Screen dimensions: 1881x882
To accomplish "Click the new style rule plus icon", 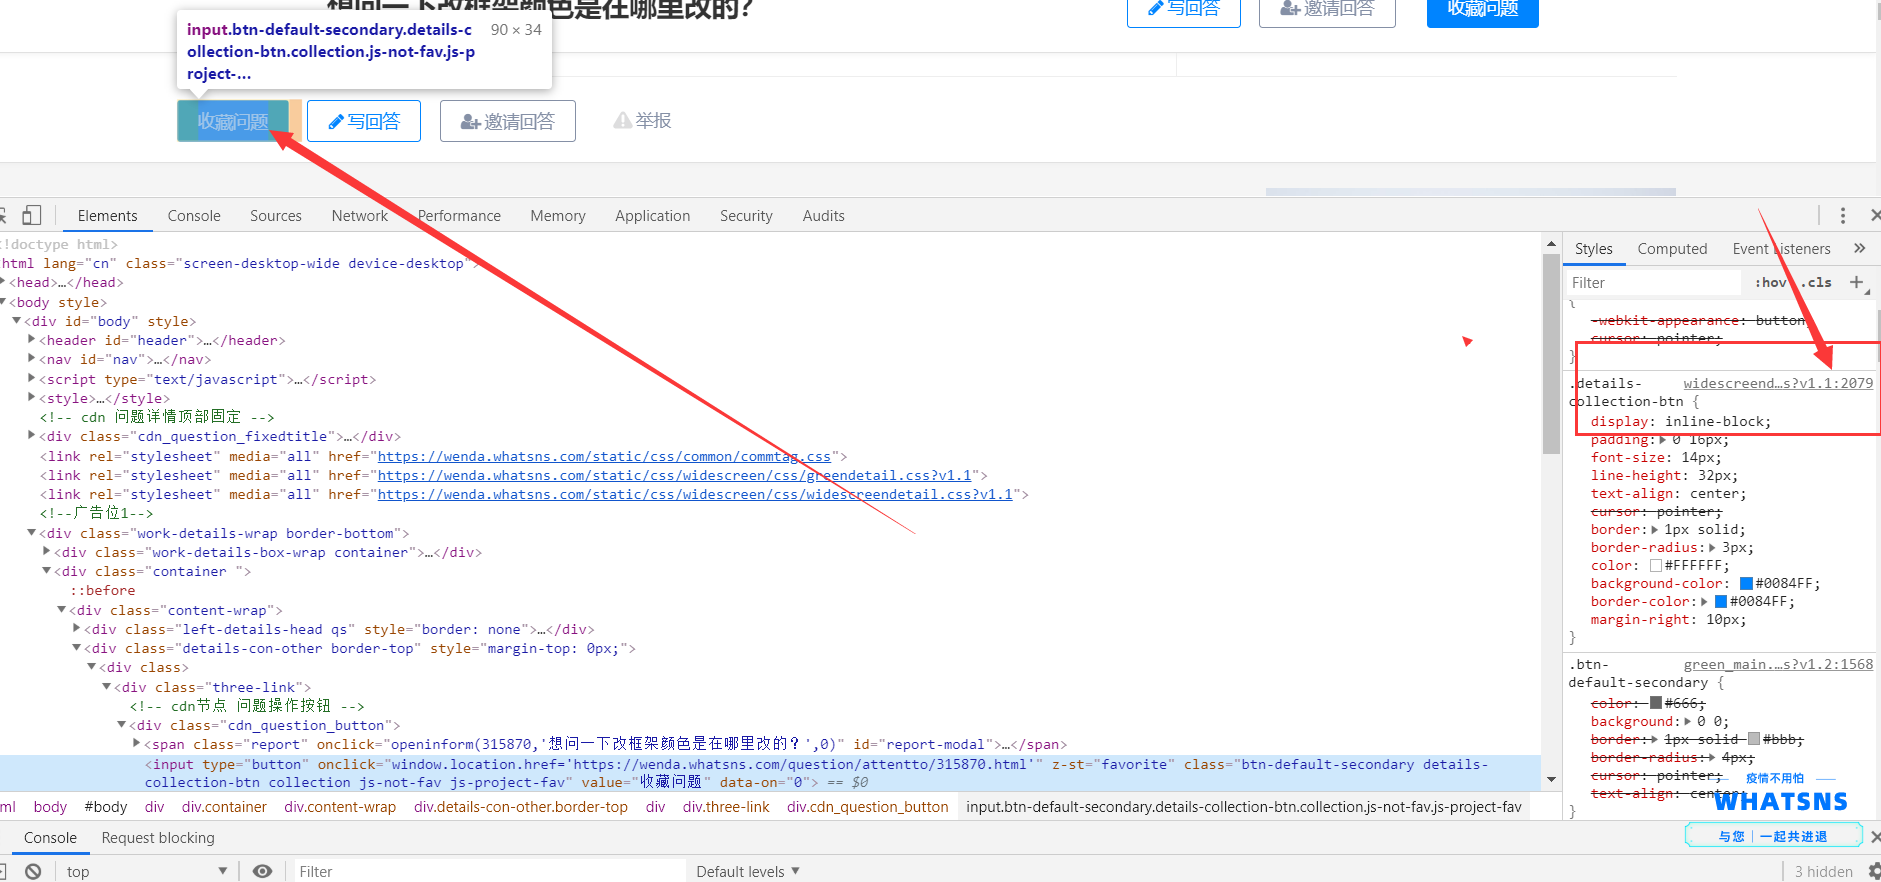I will click(1857, 282).
